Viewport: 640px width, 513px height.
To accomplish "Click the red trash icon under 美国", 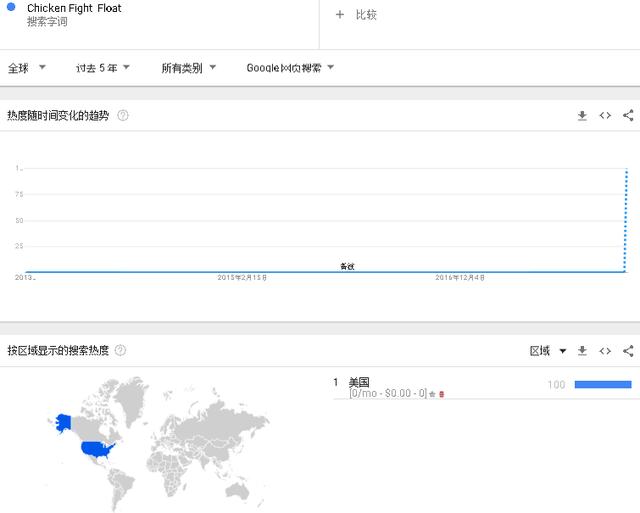I will (x=441, y=394).
